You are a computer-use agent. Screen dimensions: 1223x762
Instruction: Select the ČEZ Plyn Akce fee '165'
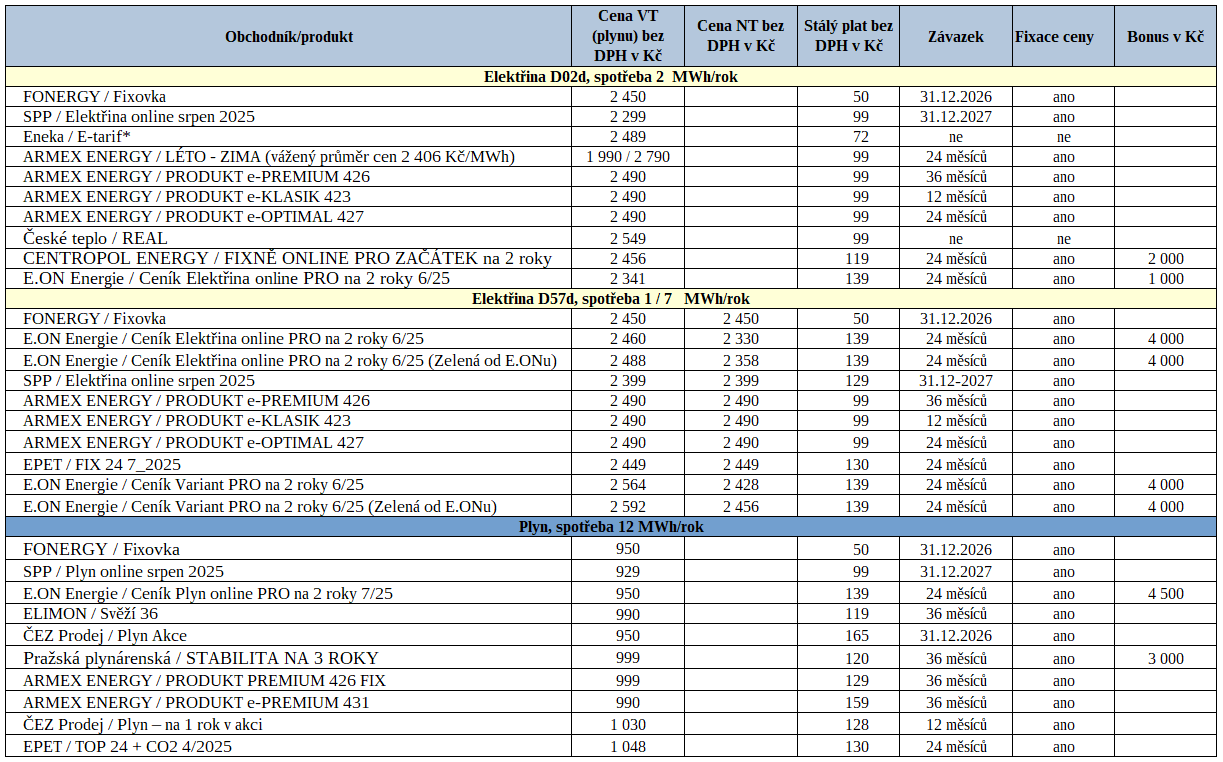(x=857, y=635)
